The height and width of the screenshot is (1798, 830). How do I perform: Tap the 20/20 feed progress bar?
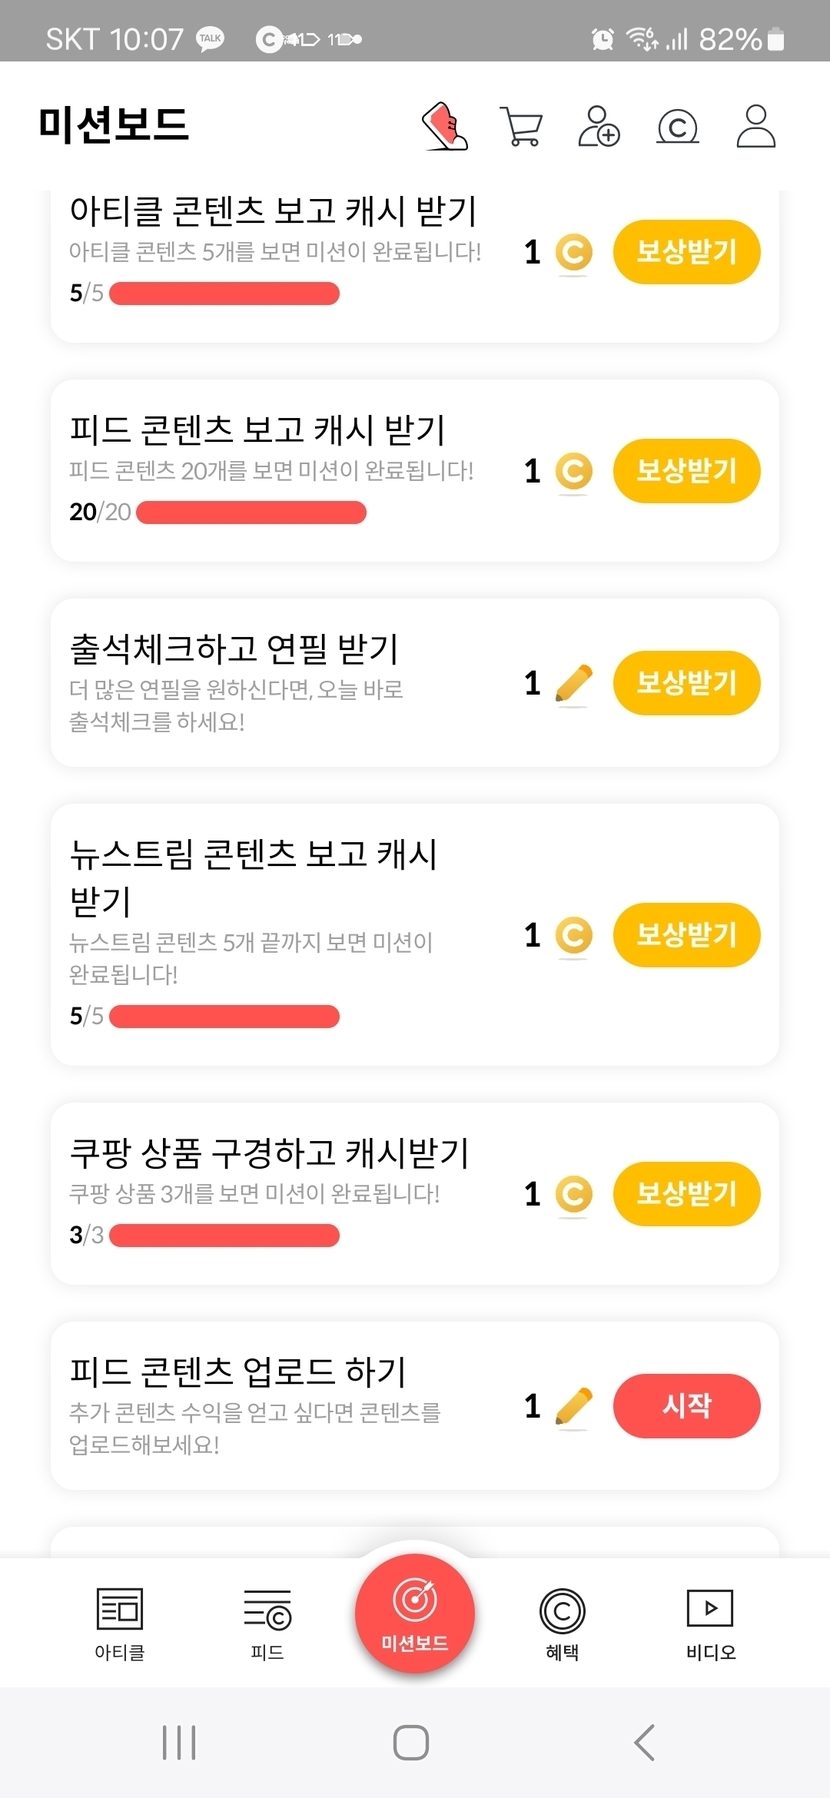click(x=251, y=513)
